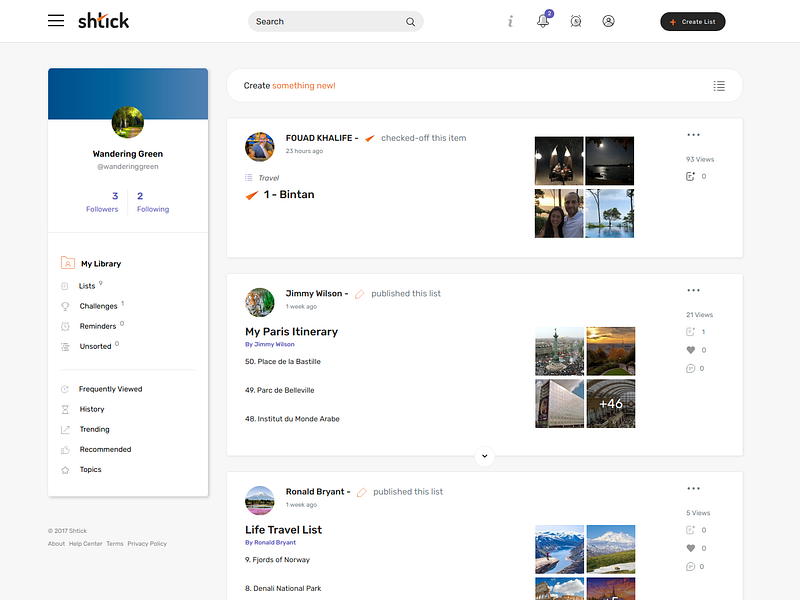Viewport: 800px width, 600px height.
Task: Click save-to-list icon on Bintan post
Action: [690, 177]
